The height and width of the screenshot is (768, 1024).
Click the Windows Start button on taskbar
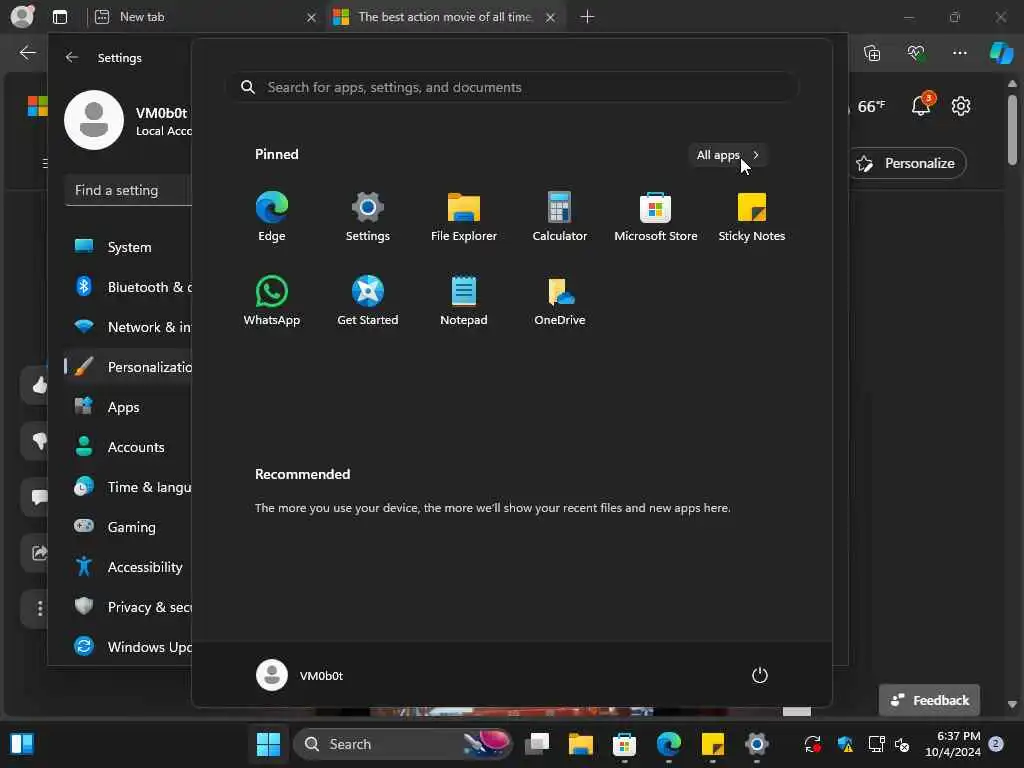pyautogui.click(x=268, y=744)
